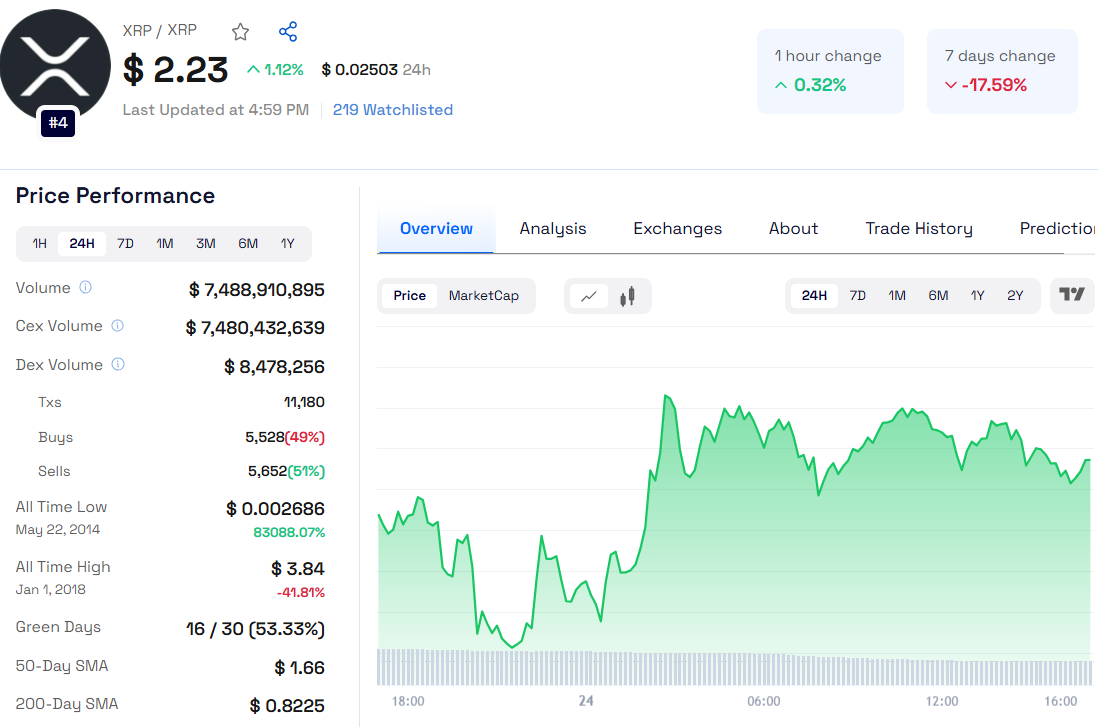Image resolution: width=1098 pixels, height=727 pixels.
Task: Open the Overview tab
Action: (436, 229)
